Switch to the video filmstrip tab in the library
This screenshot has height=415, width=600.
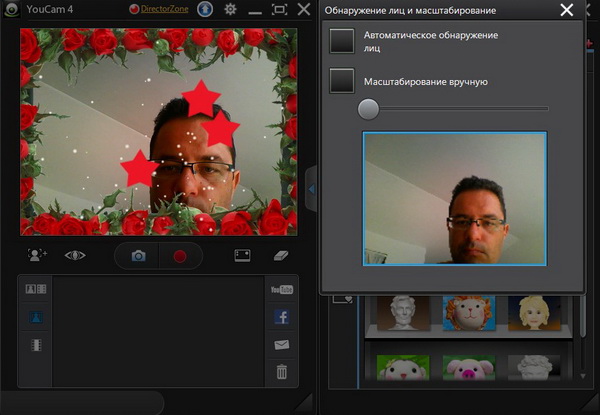point(35,345)
